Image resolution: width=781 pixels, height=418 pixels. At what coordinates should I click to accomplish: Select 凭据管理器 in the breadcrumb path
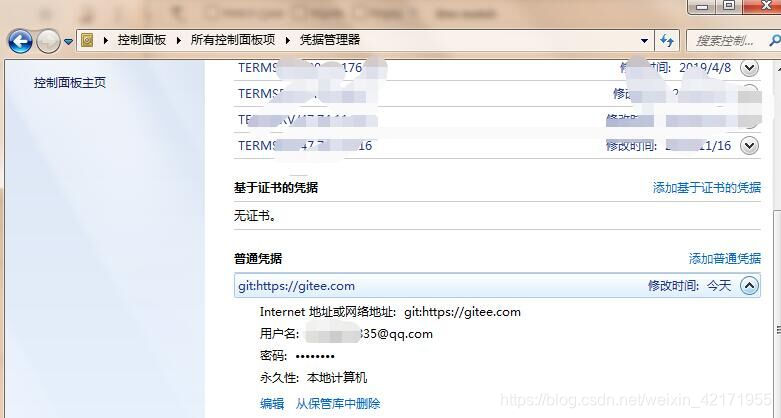coord(330,40)
